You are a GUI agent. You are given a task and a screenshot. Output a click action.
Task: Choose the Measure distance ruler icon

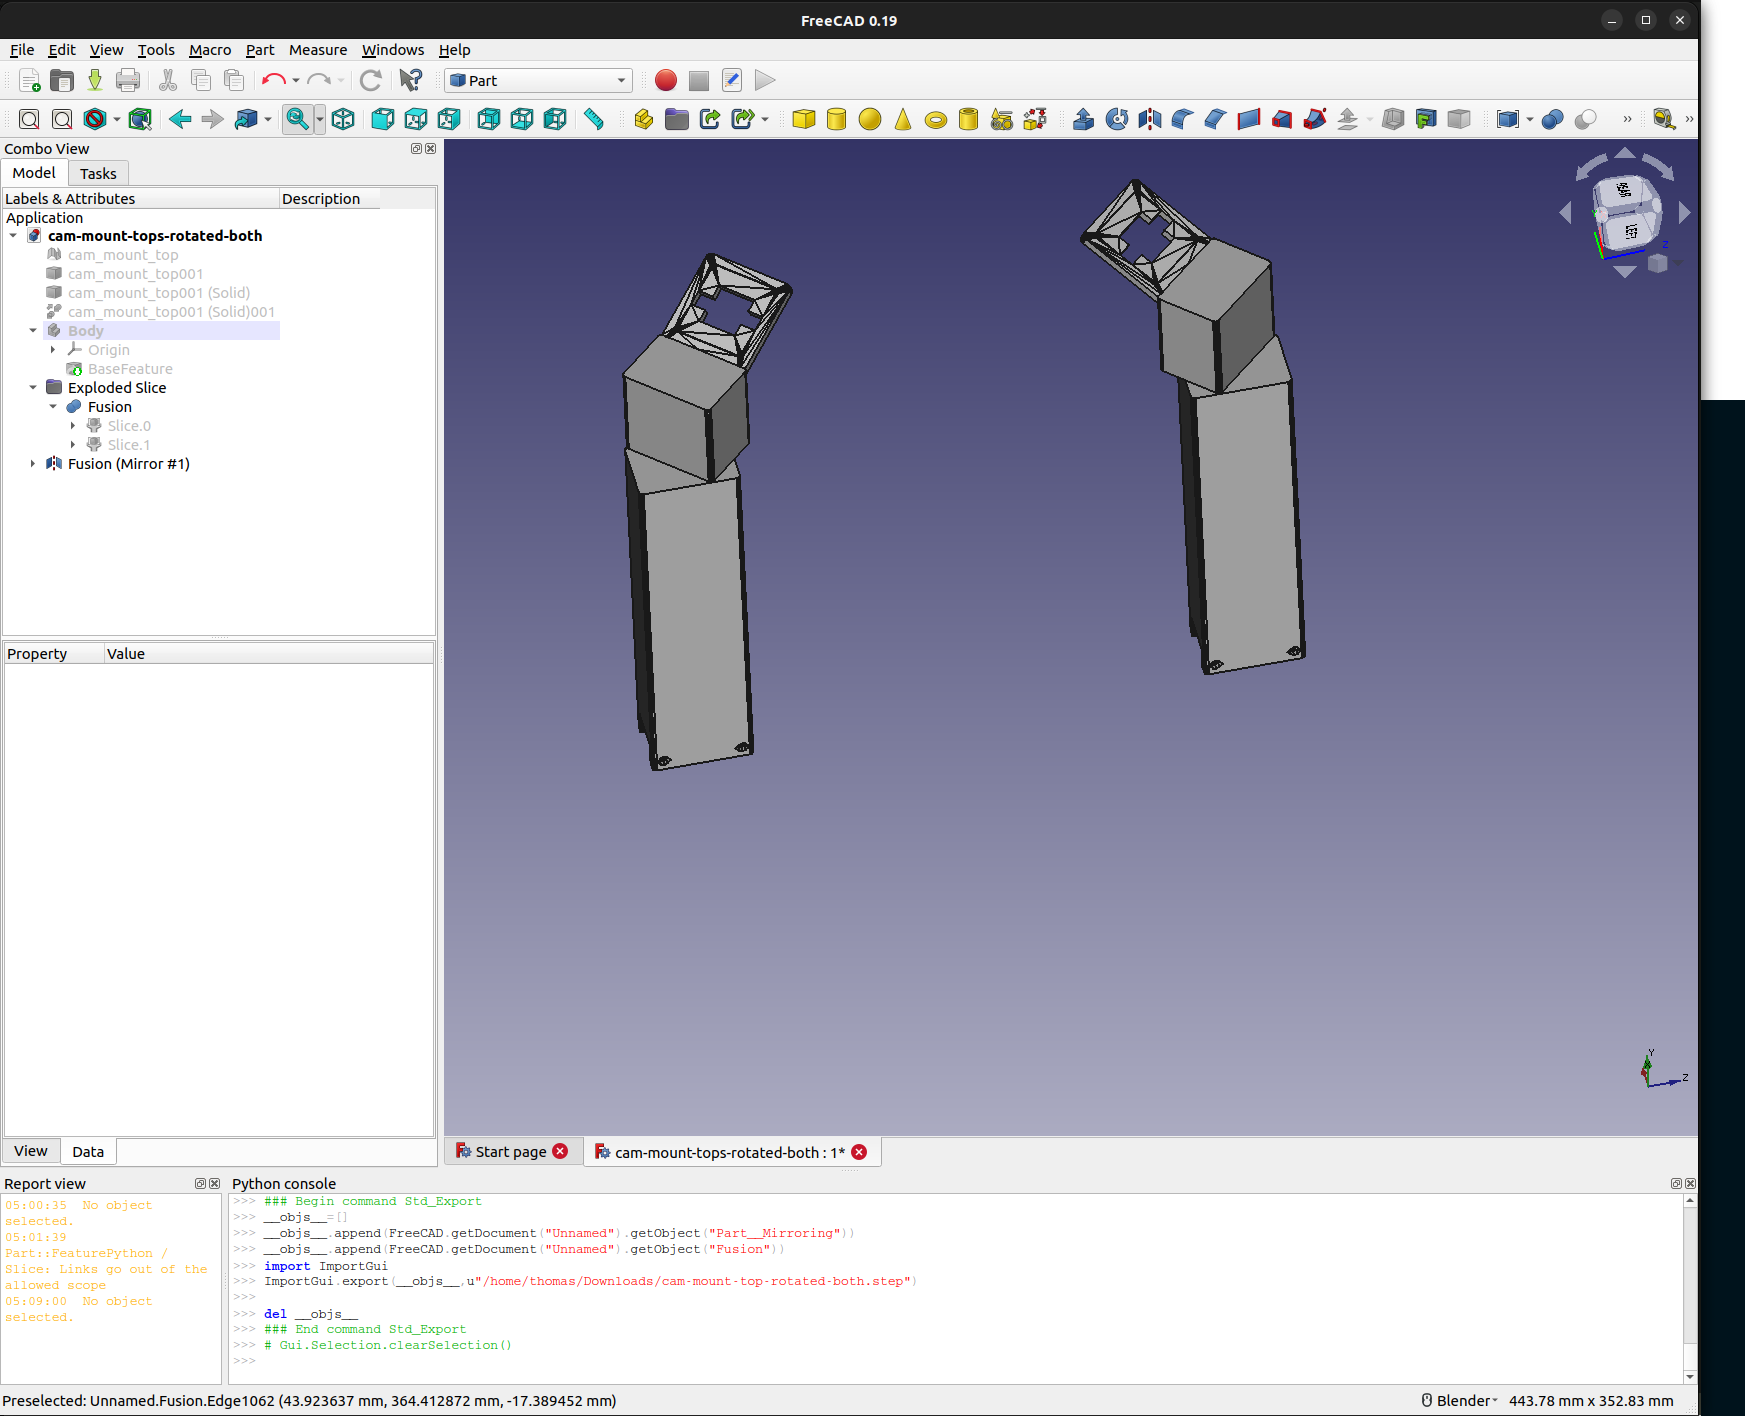coord(594,120)
